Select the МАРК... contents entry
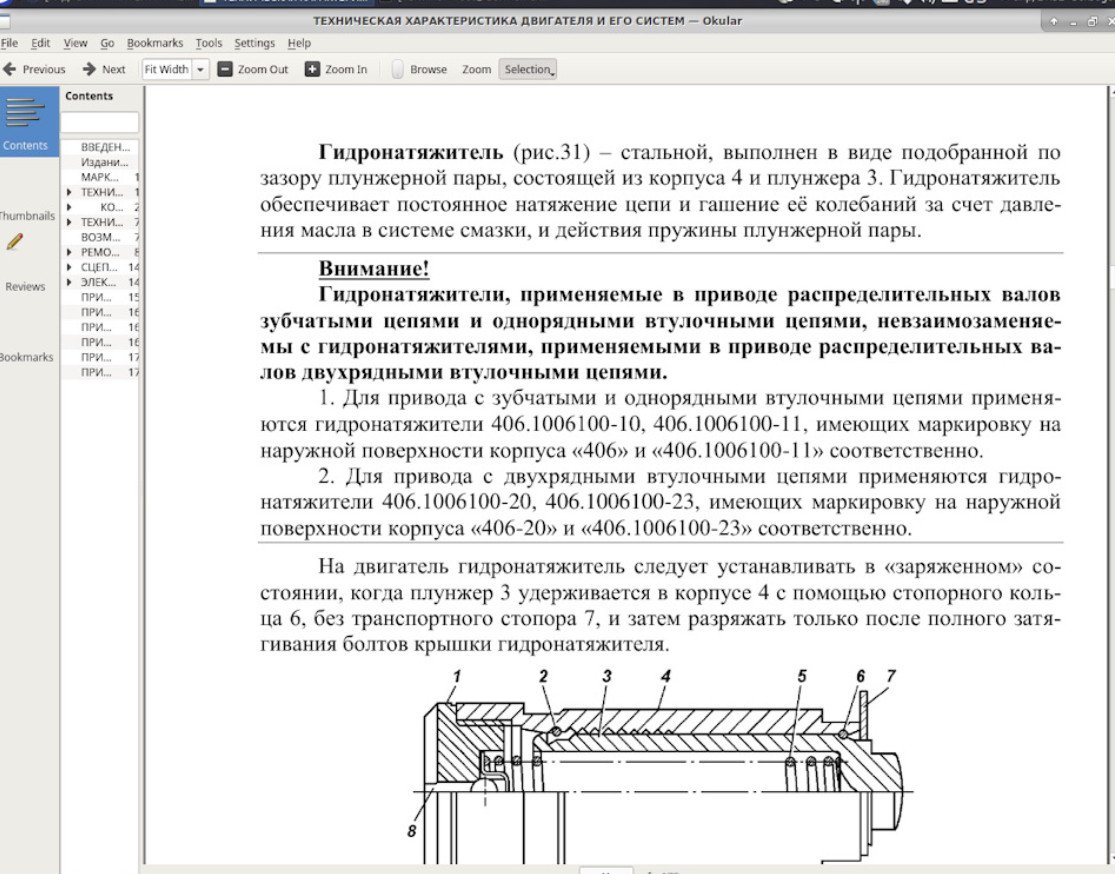 tap(100, 177)
